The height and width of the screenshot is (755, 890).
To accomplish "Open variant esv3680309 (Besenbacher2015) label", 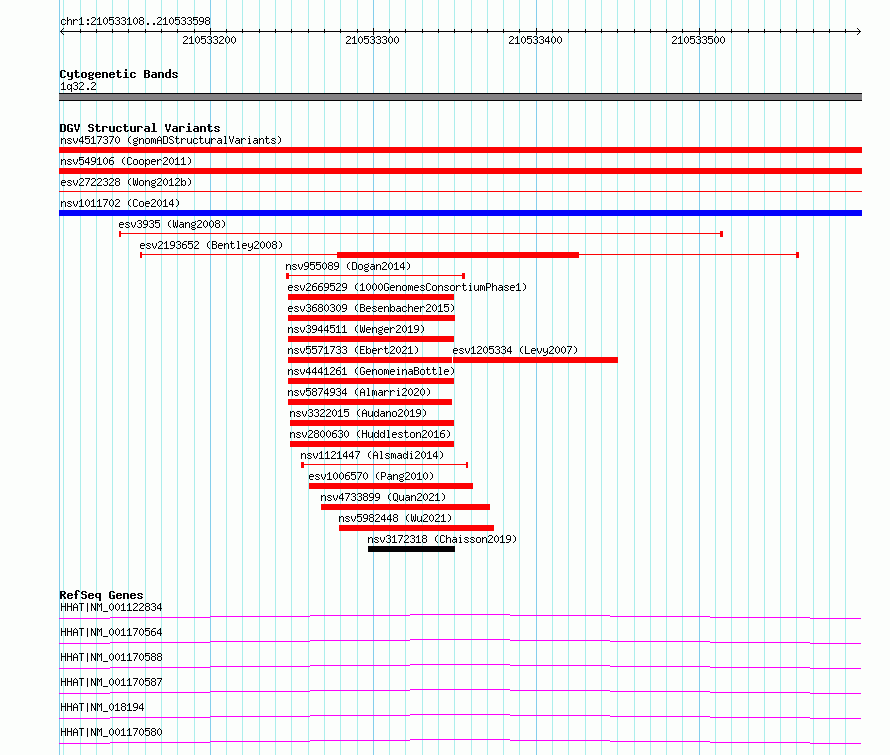I will 371,308.
